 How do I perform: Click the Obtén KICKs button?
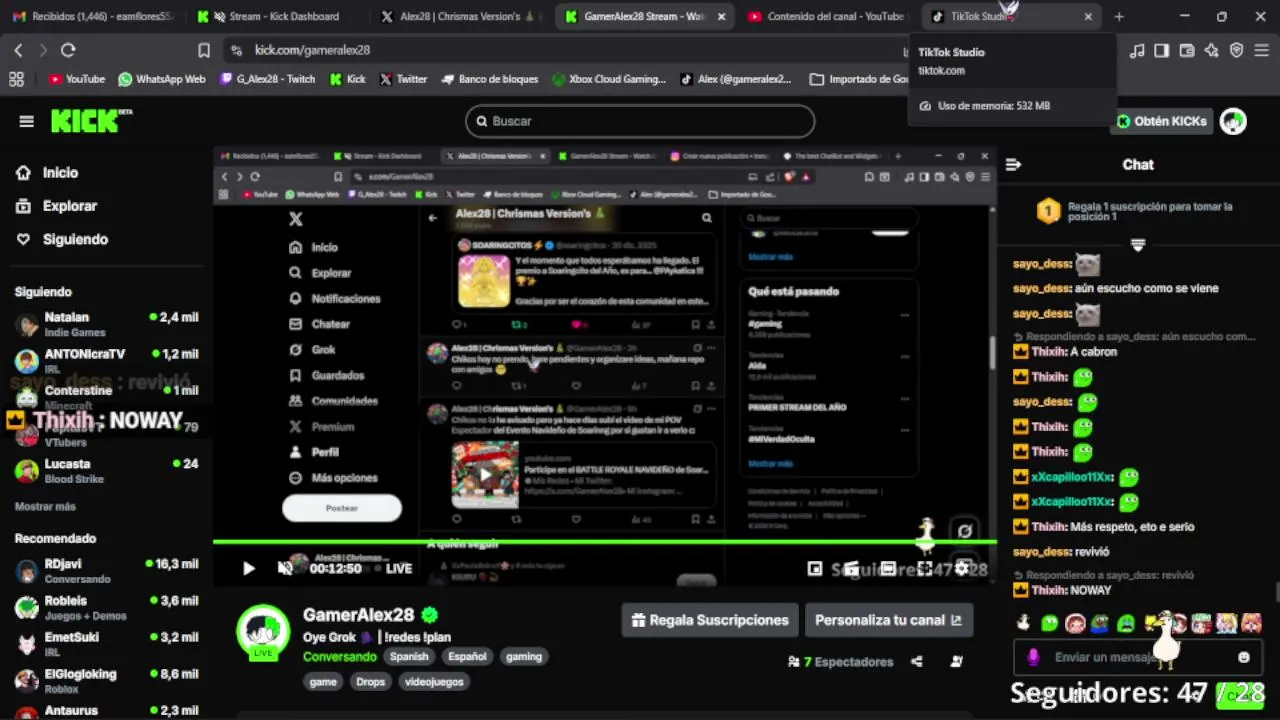pos(1162,121)
